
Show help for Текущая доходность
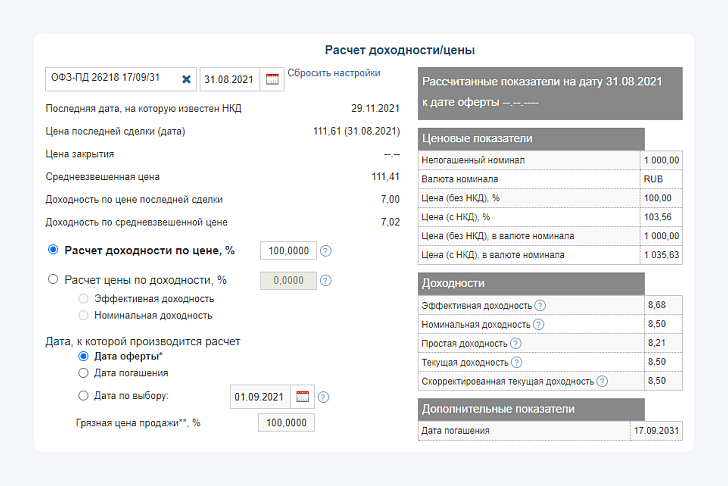pos(517,363)
